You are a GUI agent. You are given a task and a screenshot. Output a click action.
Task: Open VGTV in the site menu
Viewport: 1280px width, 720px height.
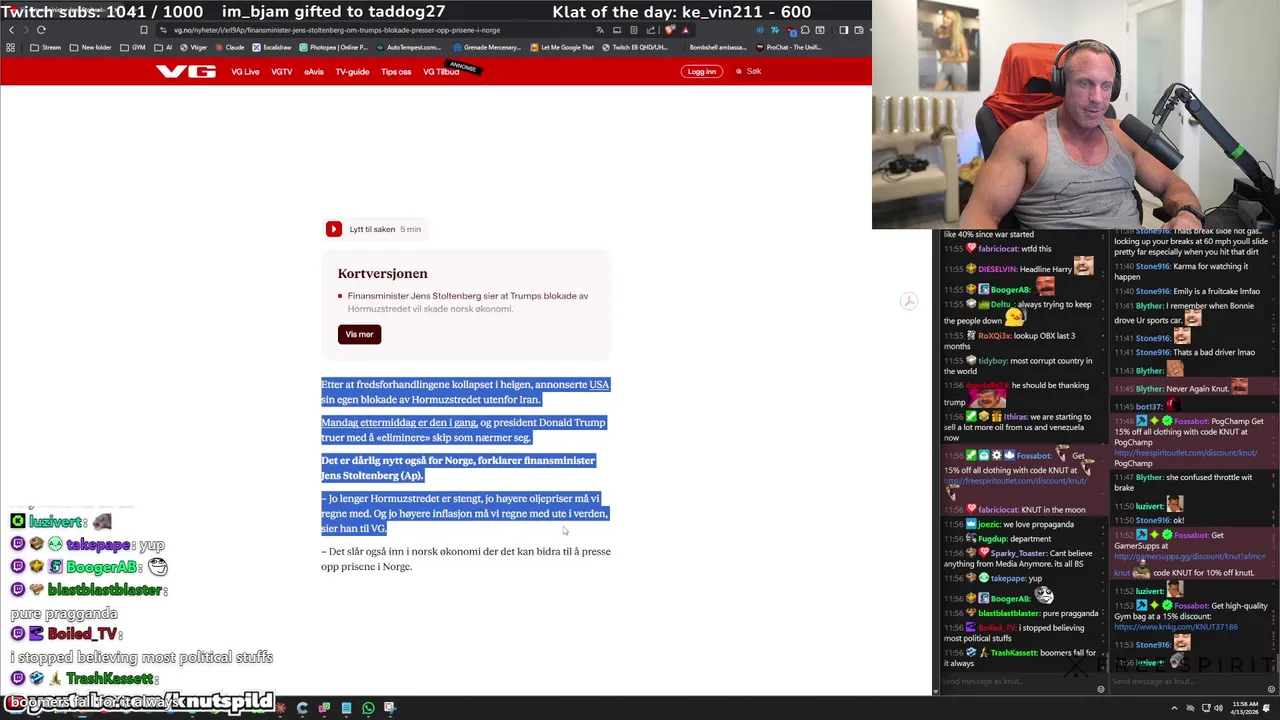click(x=281, y=72)
